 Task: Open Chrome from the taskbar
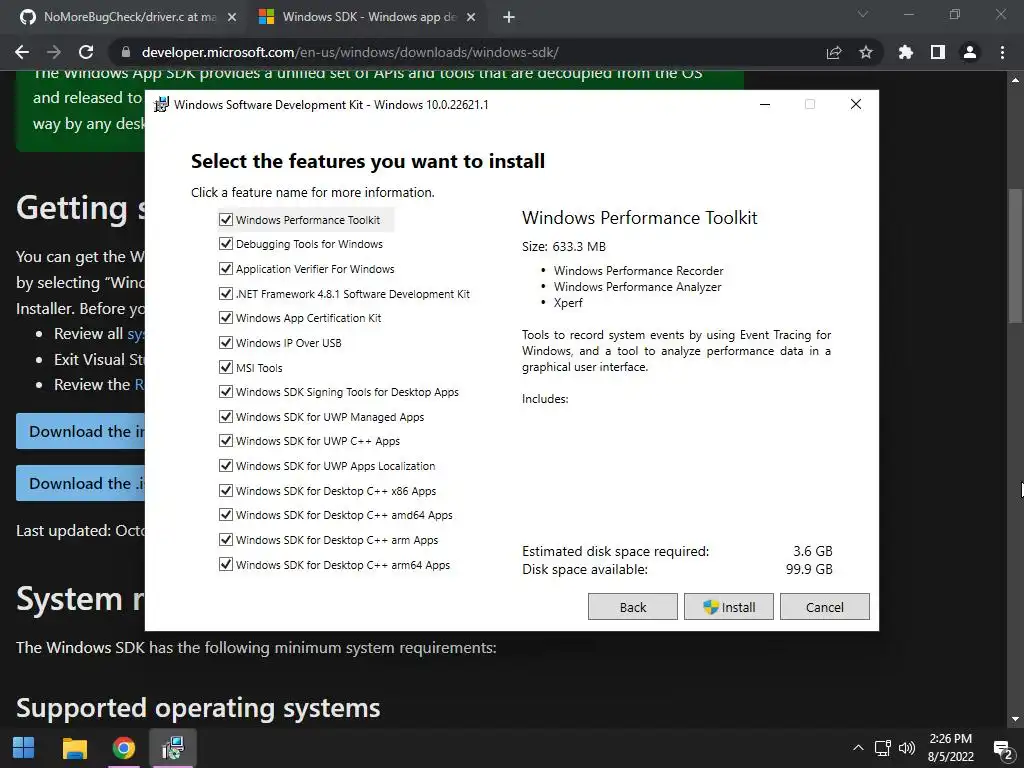[123, 748]
